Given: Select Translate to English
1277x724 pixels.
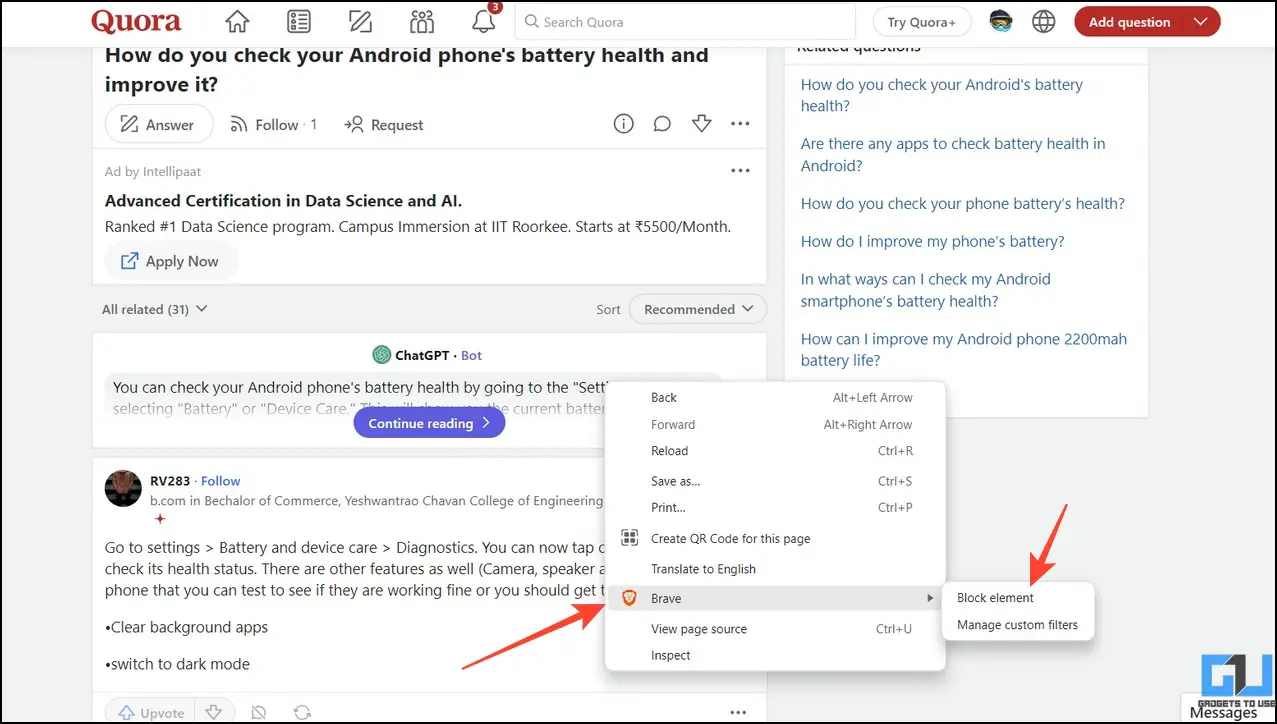Looking at the screenshot, I should 776,569.
